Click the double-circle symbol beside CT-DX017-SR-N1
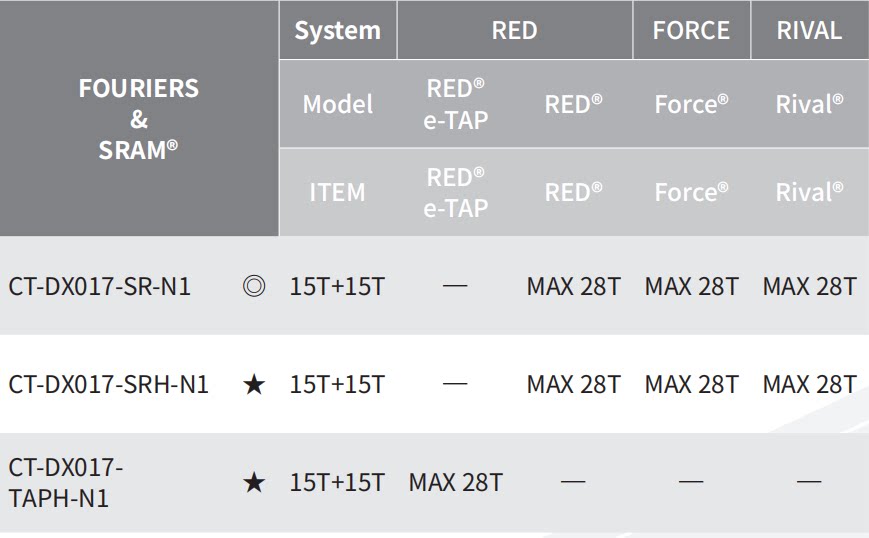This screenshot has width=869, height=538. coord(254,287)
